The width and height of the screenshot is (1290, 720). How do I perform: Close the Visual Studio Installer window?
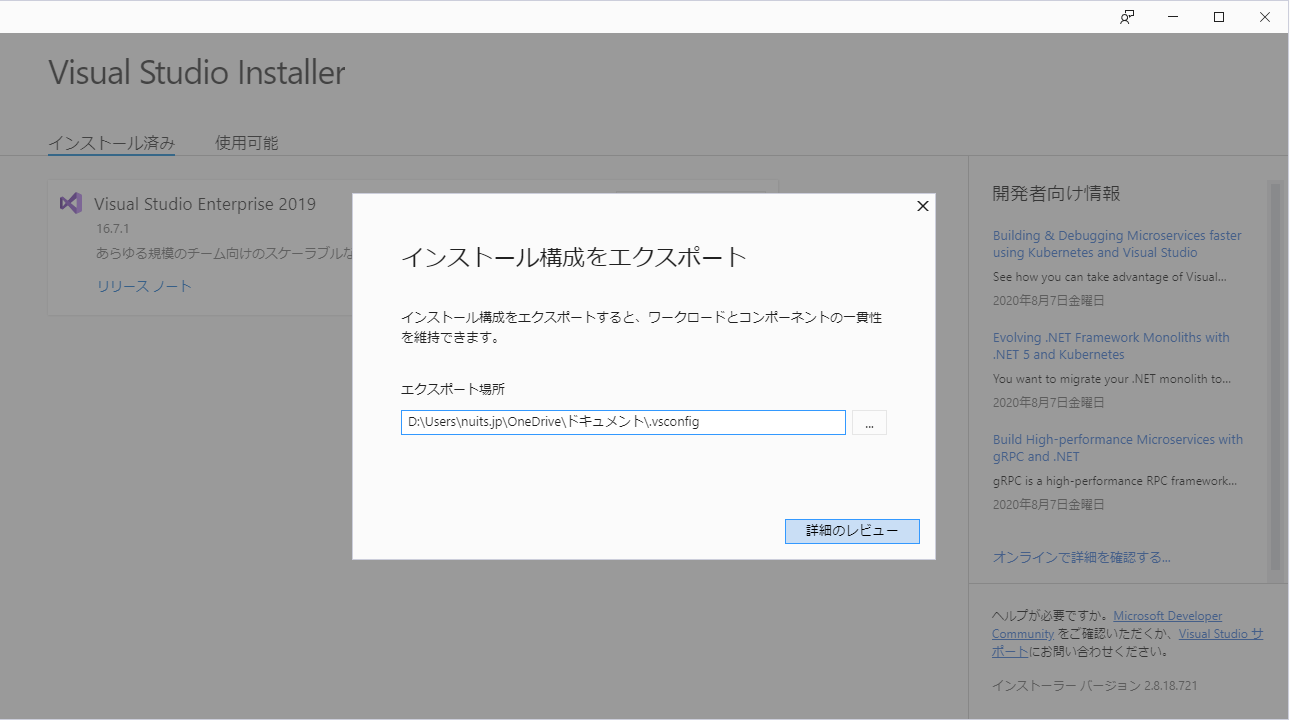1265,17
